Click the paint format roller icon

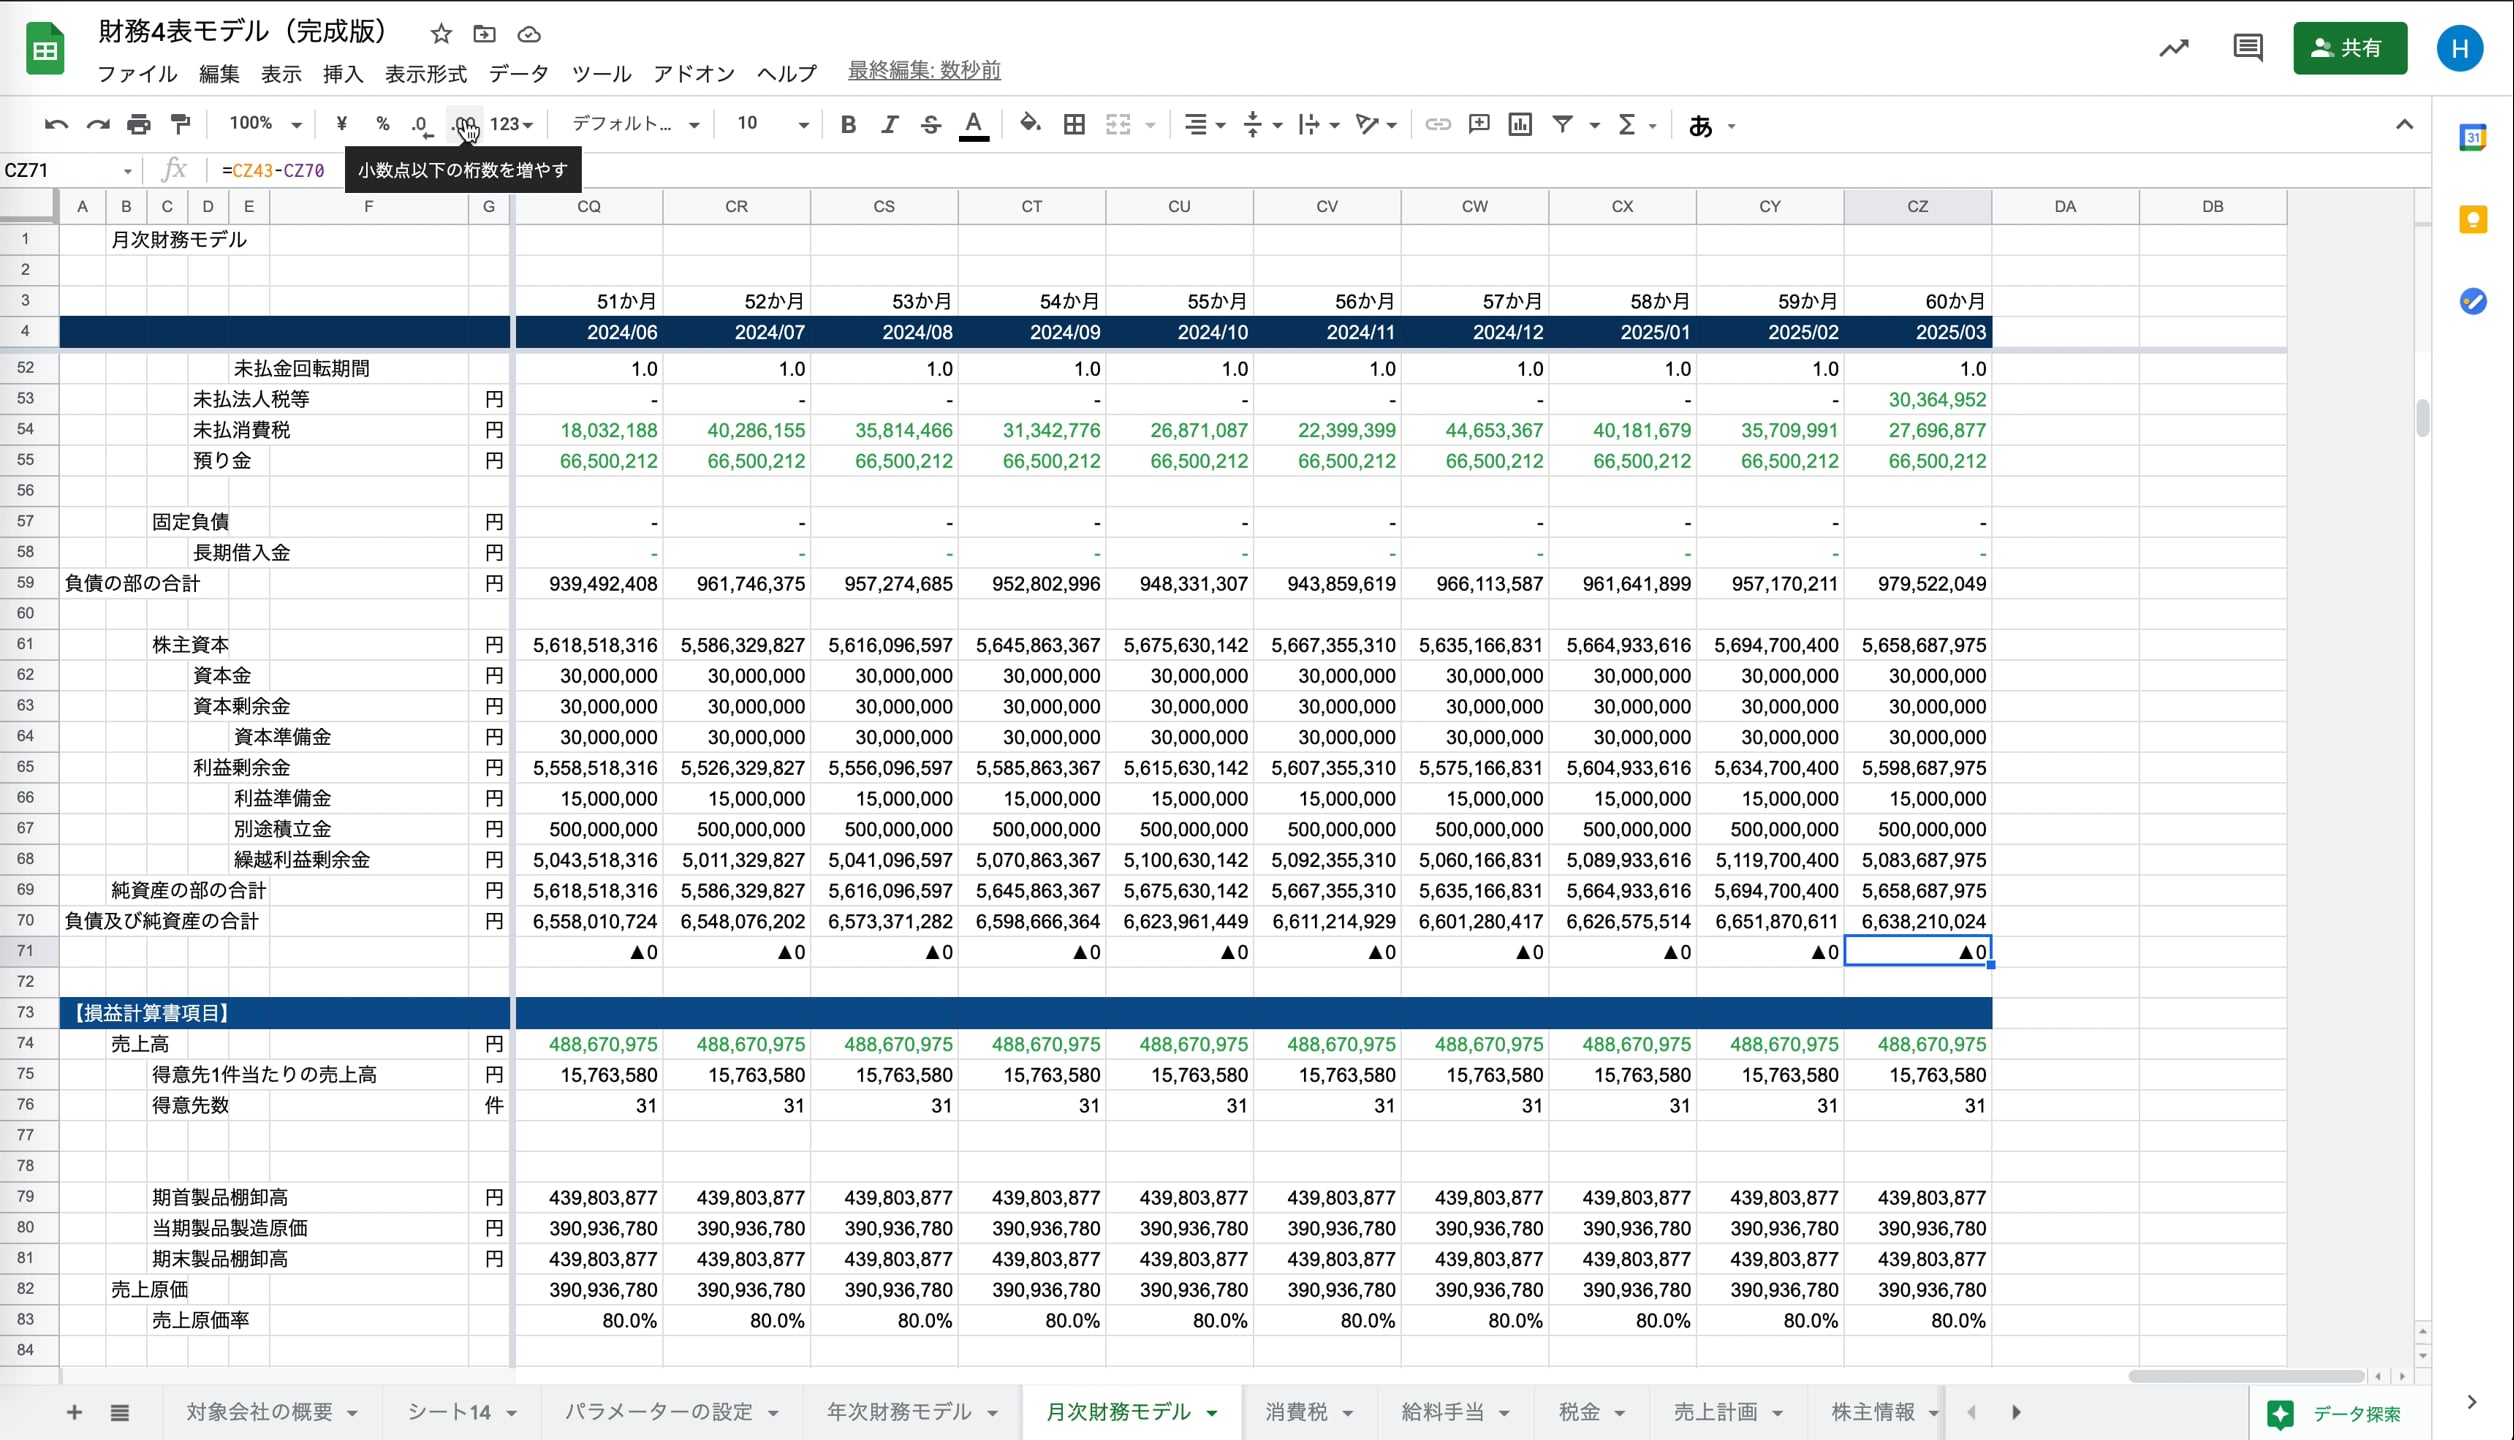(x=181, y=125)
